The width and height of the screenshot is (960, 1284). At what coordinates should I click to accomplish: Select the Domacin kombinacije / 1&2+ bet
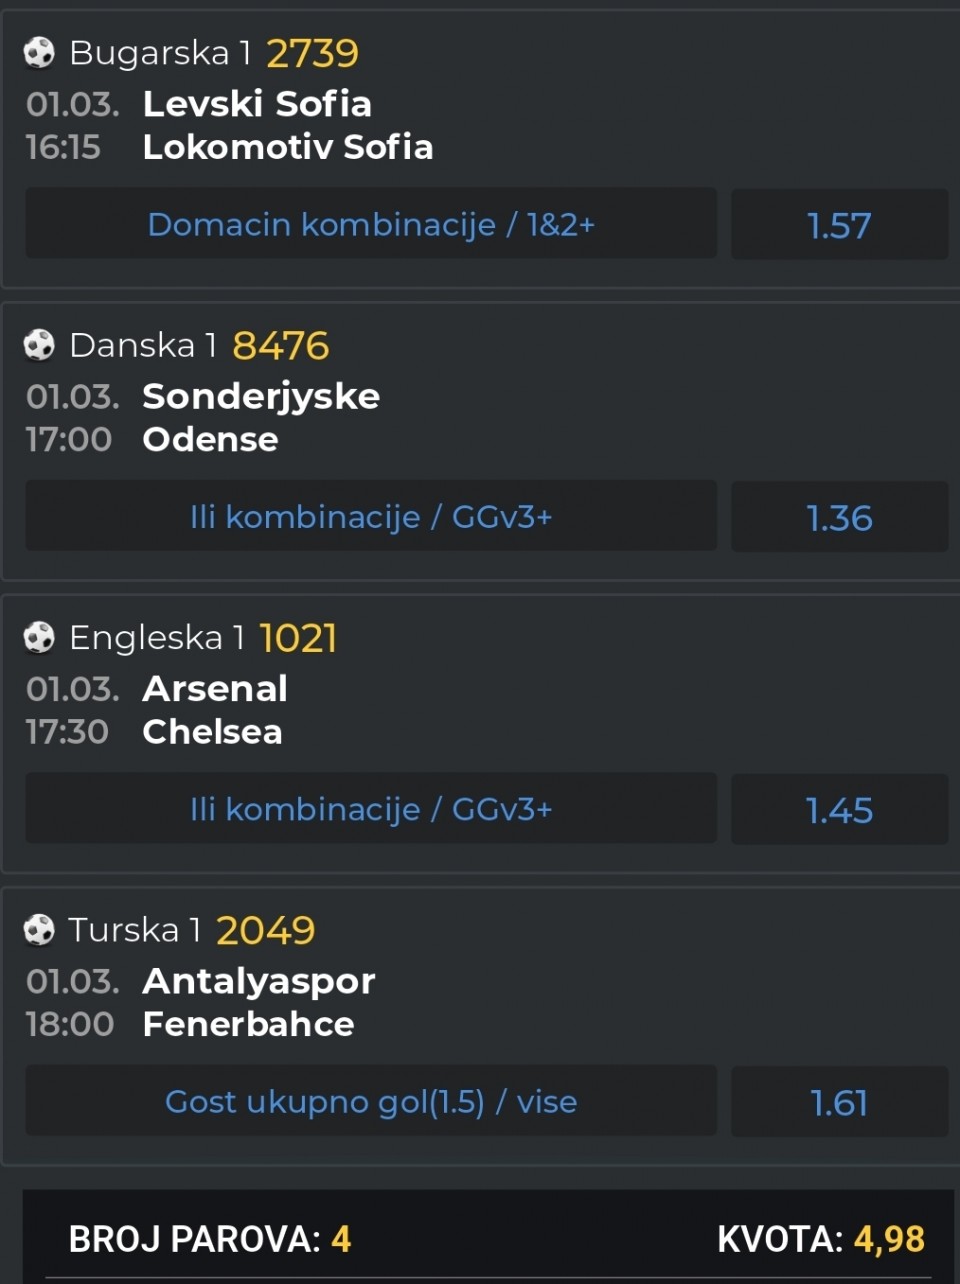(371, 224)
